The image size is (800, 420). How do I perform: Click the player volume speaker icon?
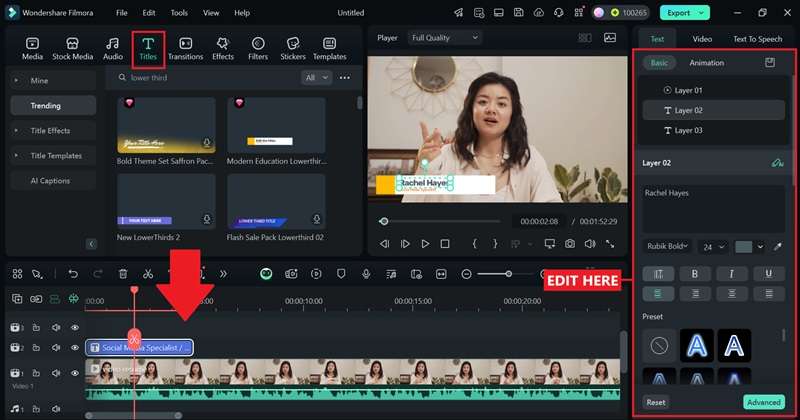[590, 244]
